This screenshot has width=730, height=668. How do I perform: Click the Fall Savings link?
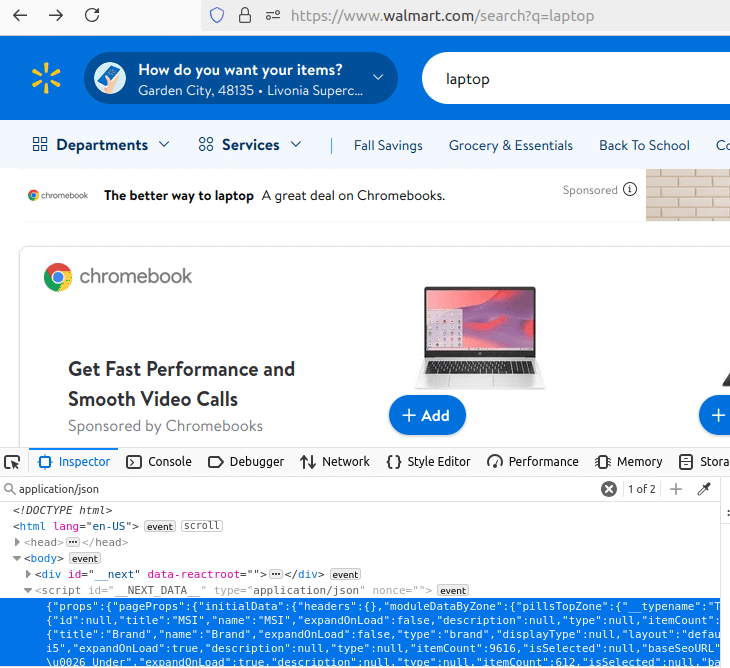click(x=388, y=145)
